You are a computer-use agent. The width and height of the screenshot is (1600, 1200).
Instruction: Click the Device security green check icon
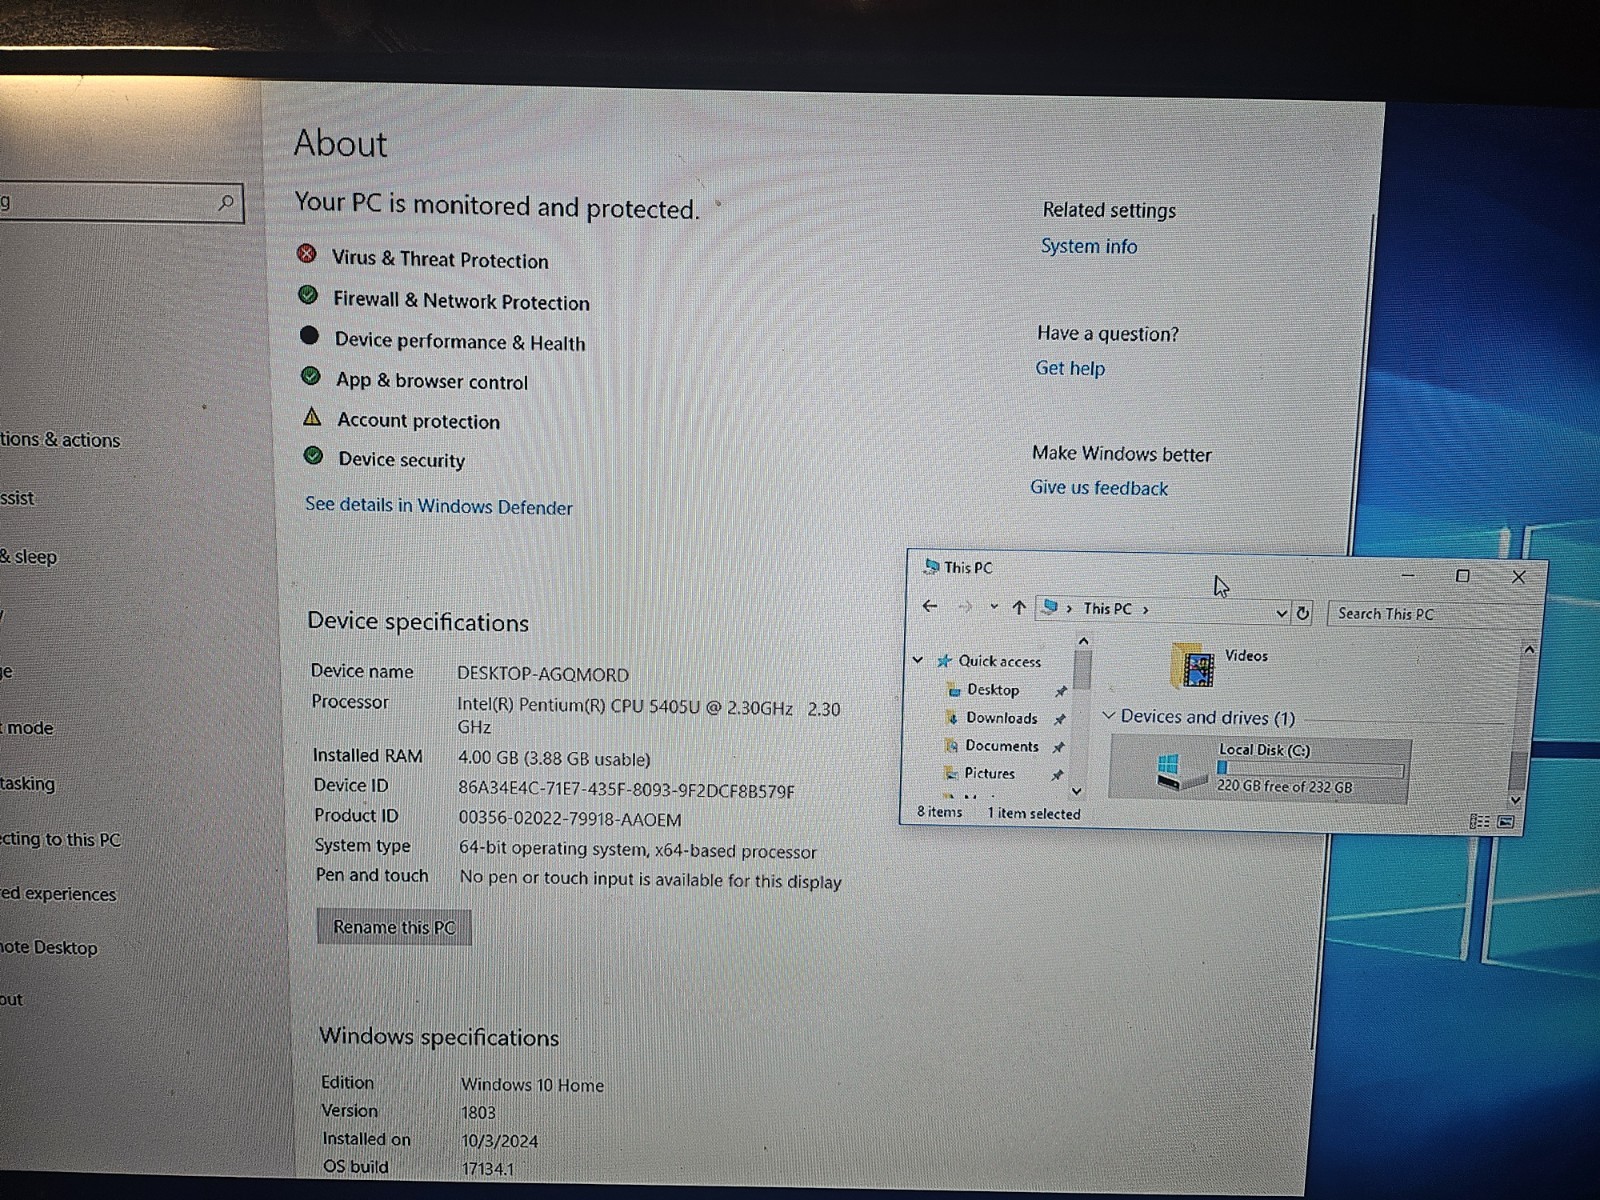tap(313, 456)
